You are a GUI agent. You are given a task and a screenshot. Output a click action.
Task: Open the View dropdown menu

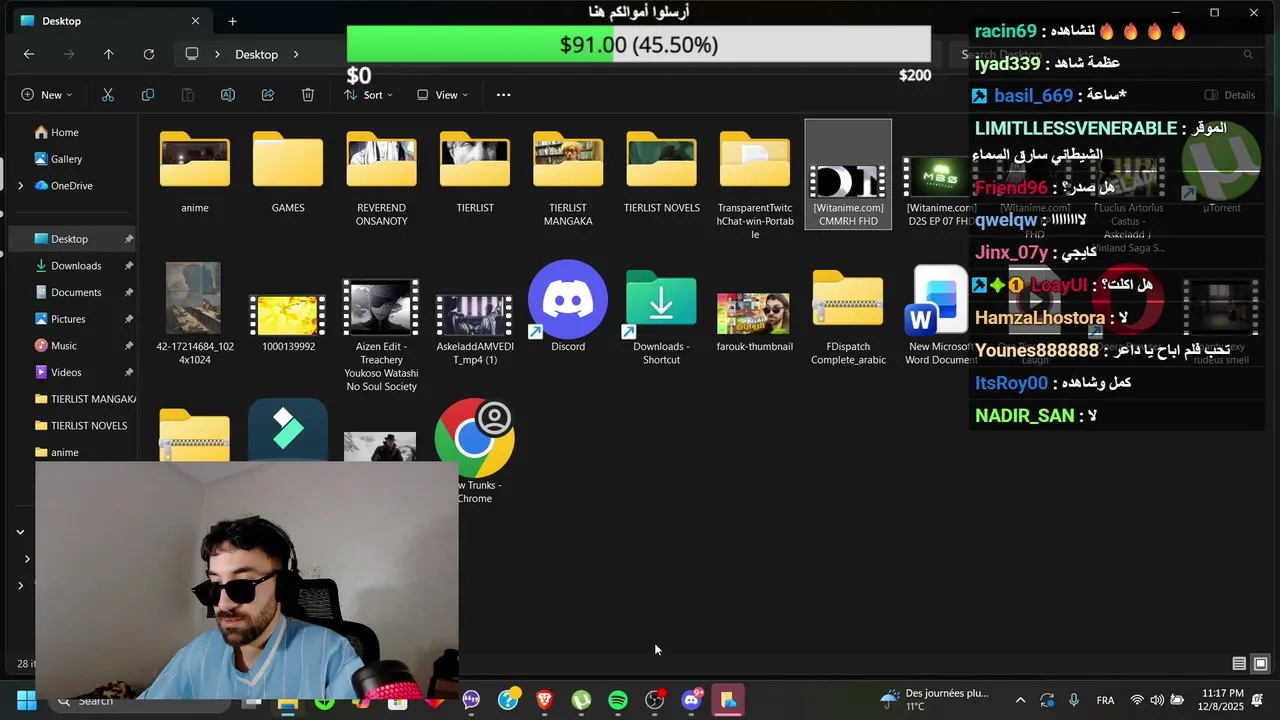[x=441, y=95]
